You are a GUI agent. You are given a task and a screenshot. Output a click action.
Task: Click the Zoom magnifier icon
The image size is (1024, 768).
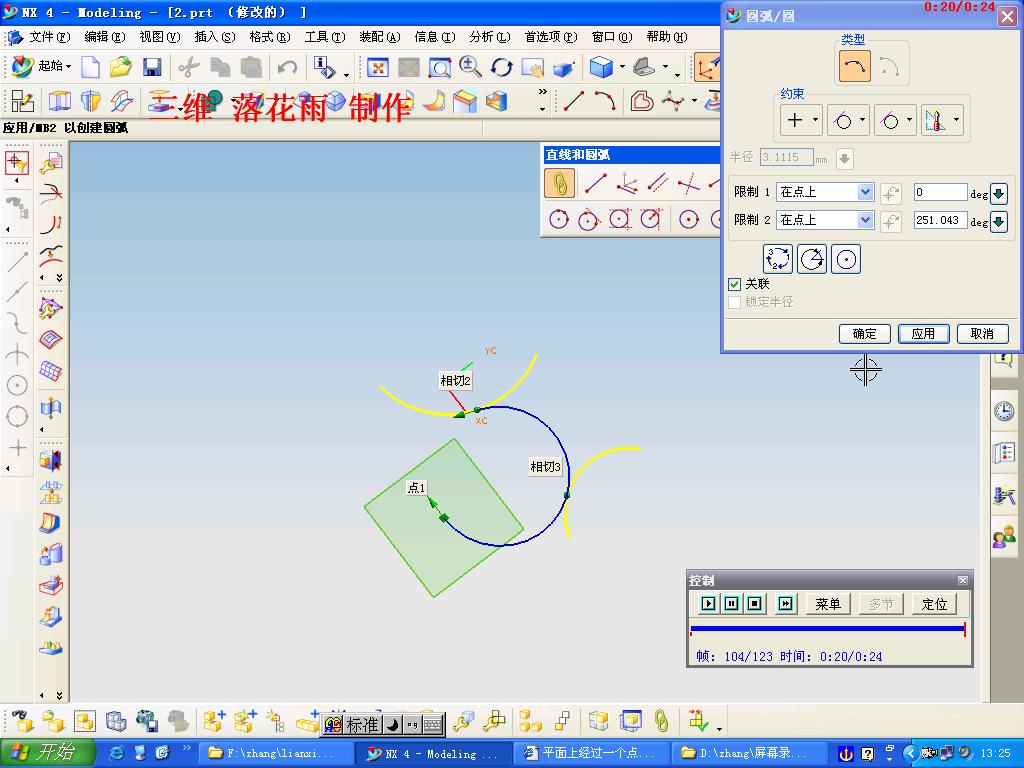tap(470, 67)
